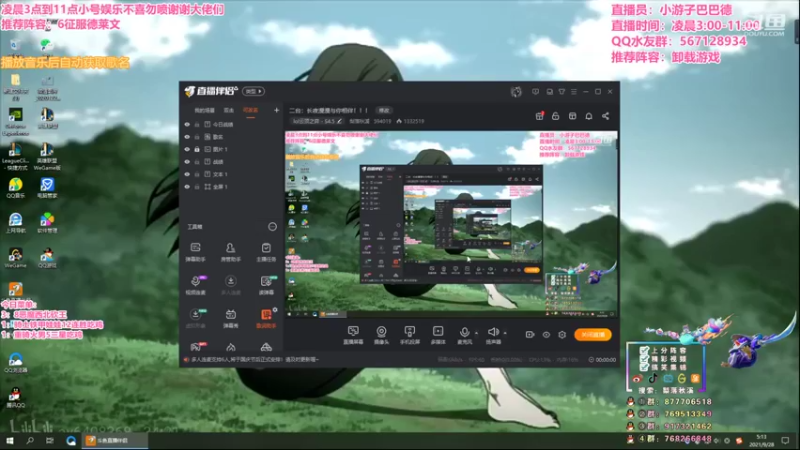Hide the 图片 1 layer
The height and width of the screenshot is (450, 800).
187,149
